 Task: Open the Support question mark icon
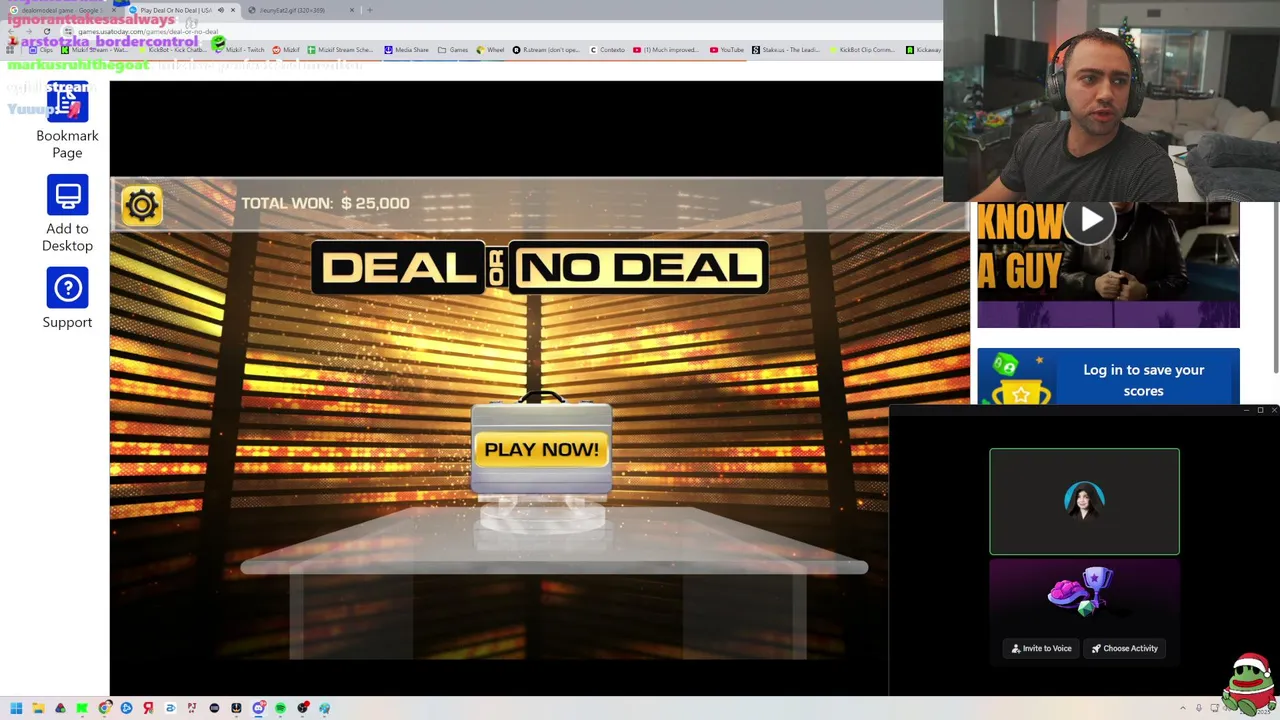pos(67,288)
